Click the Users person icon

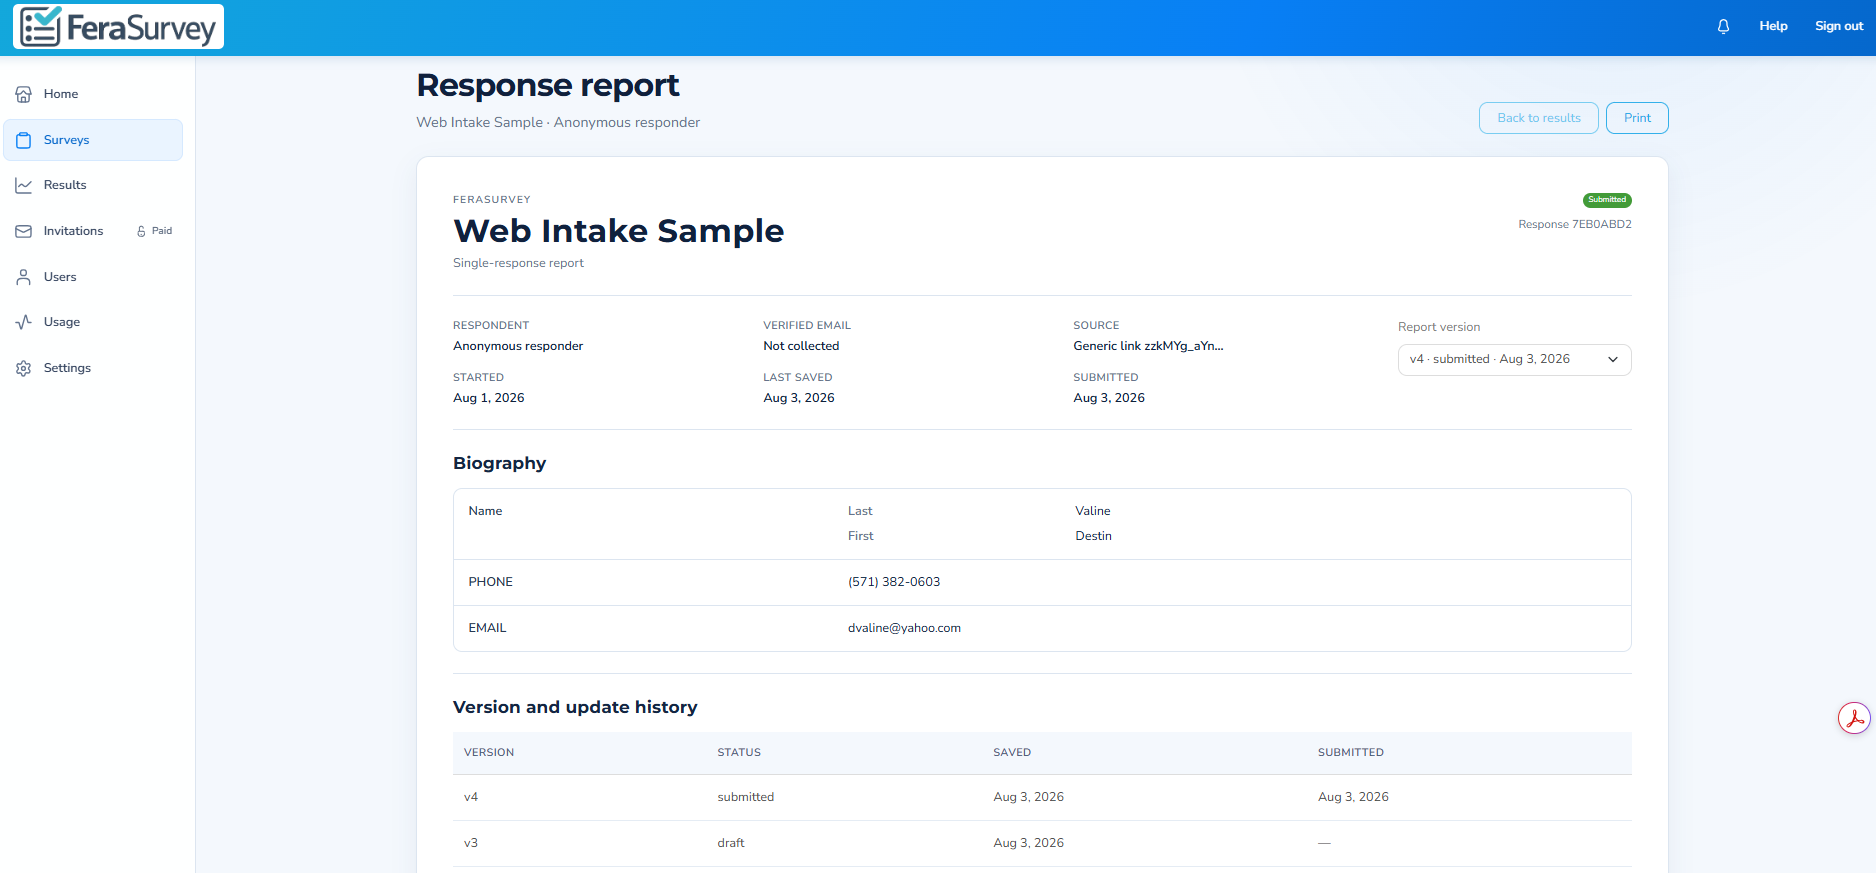tap(24, 277)
